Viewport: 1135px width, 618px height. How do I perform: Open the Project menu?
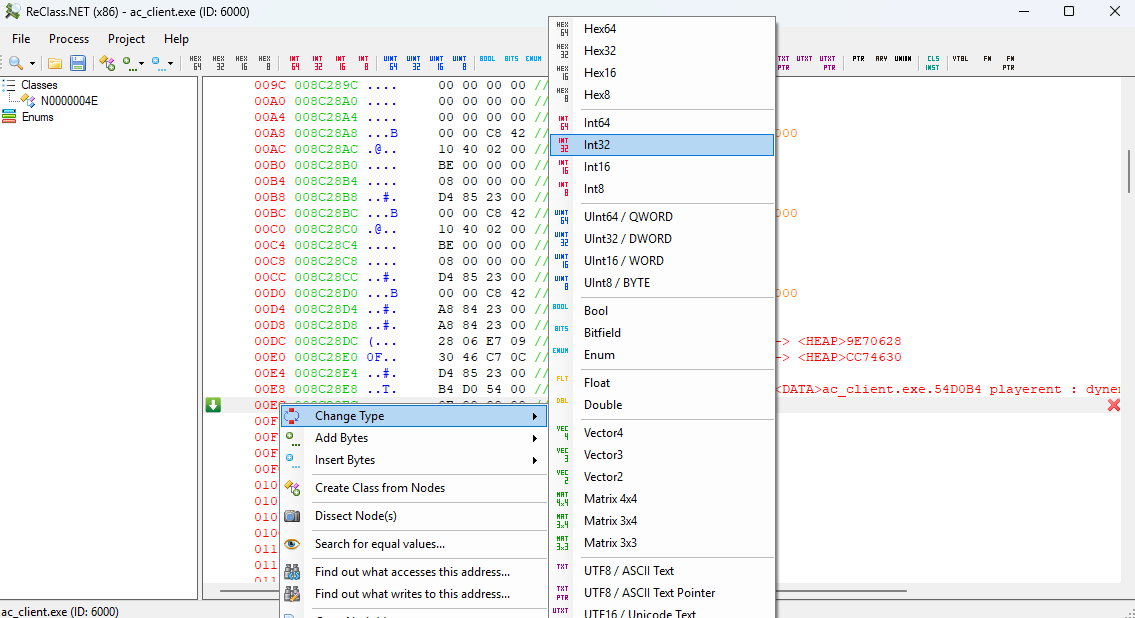[x=126, y=39]
